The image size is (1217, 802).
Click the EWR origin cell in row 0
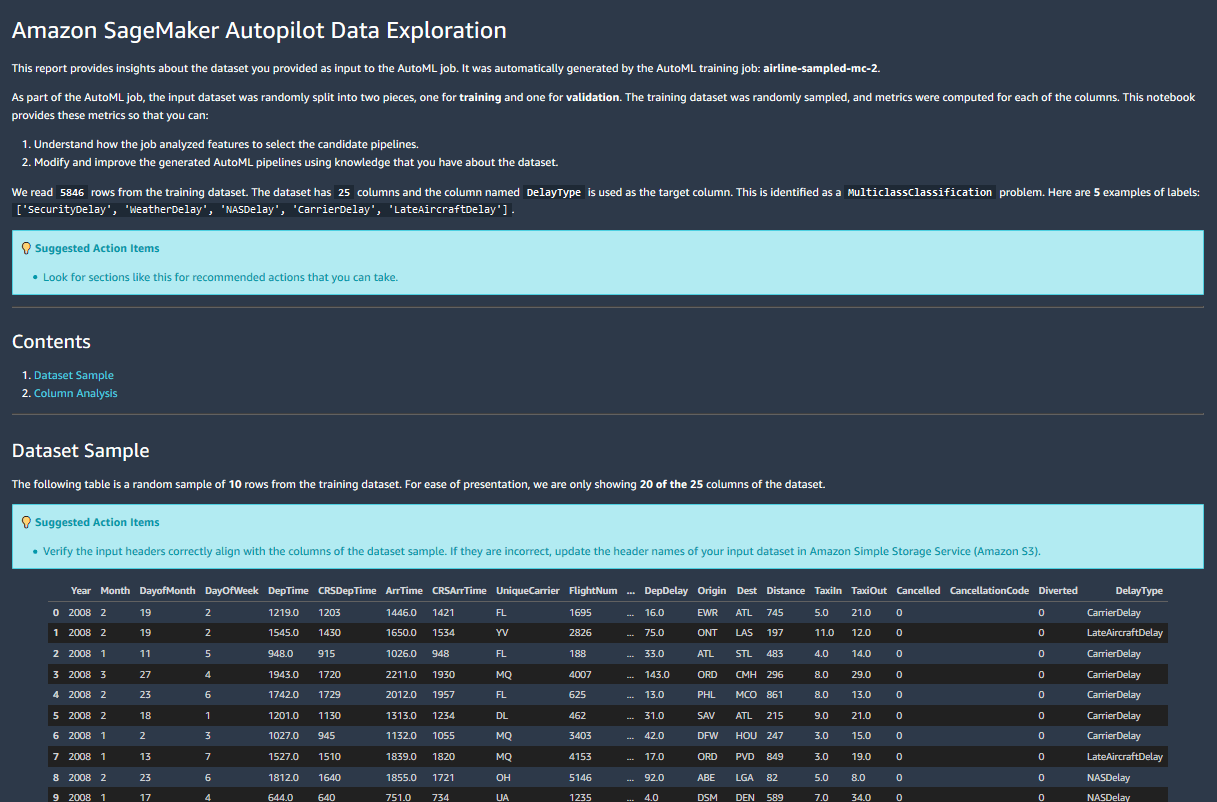707,611
